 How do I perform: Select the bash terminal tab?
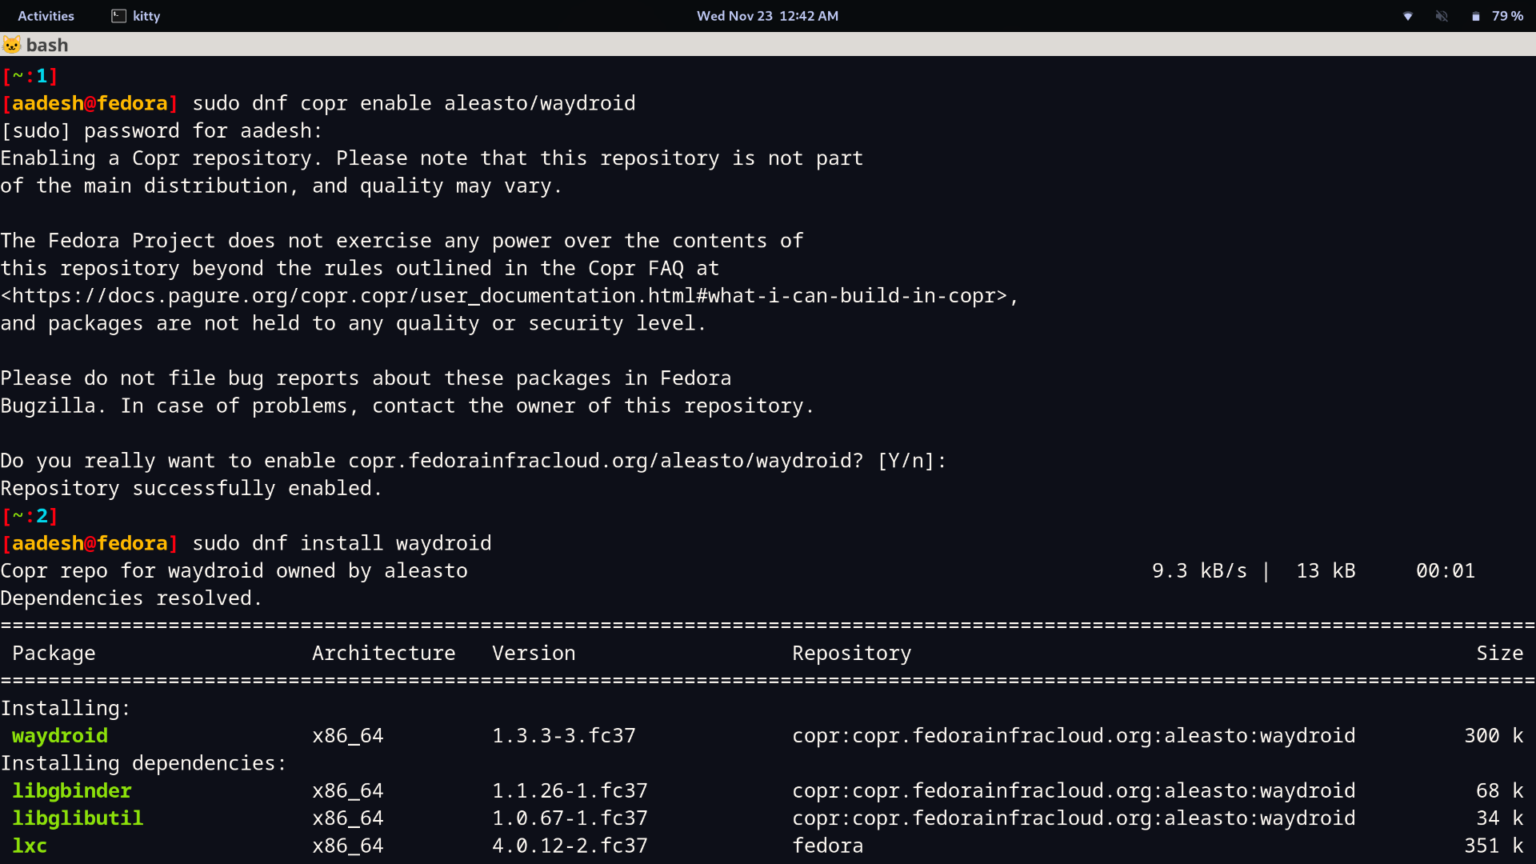pyautogui.click(x=47, y=44)
